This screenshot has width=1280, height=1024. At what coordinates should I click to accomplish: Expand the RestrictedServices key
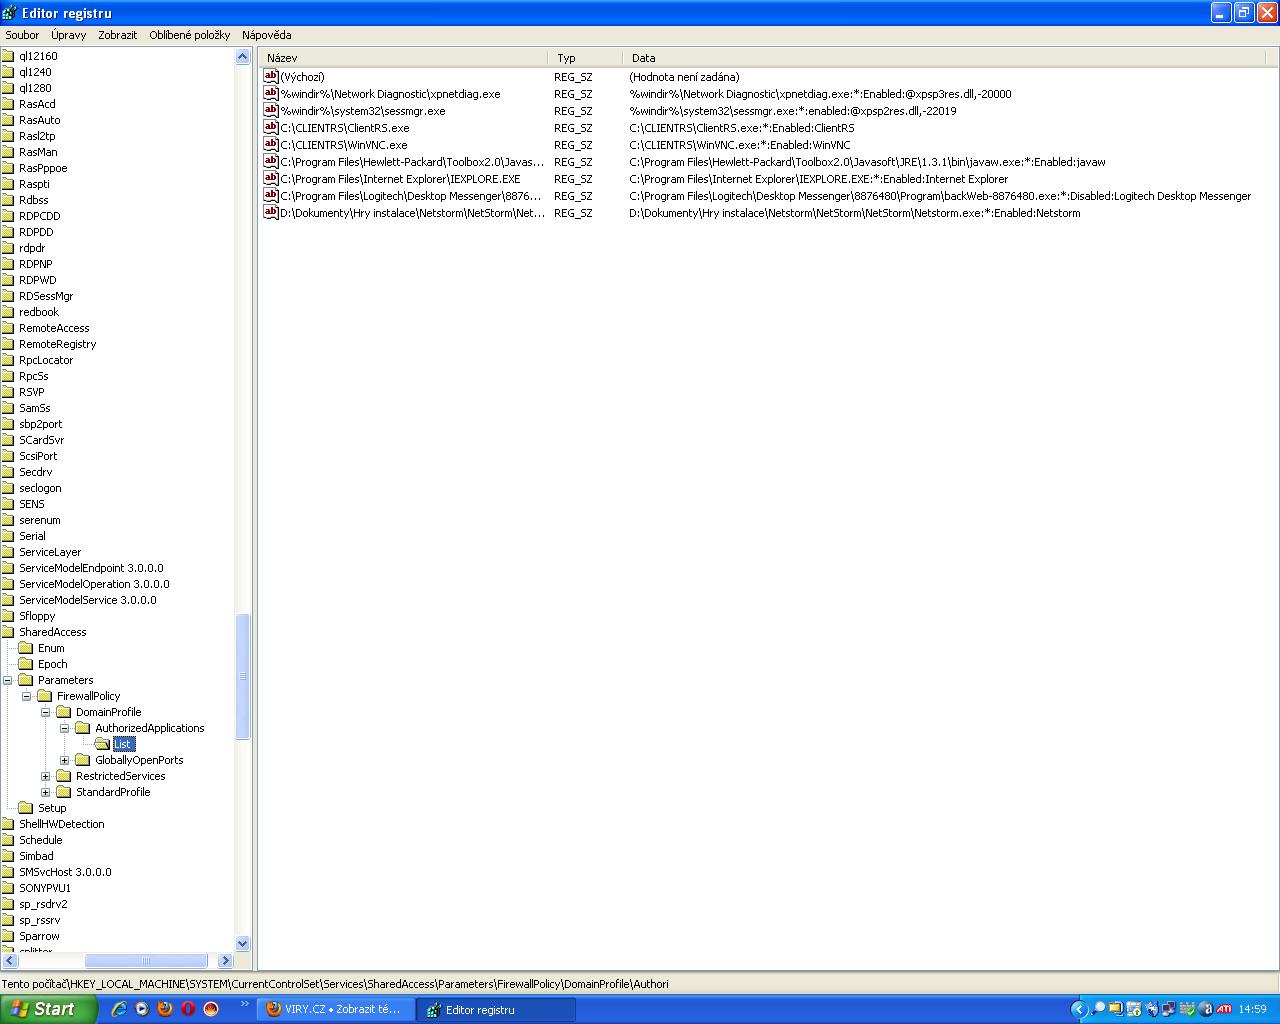(x=46, y=776)
